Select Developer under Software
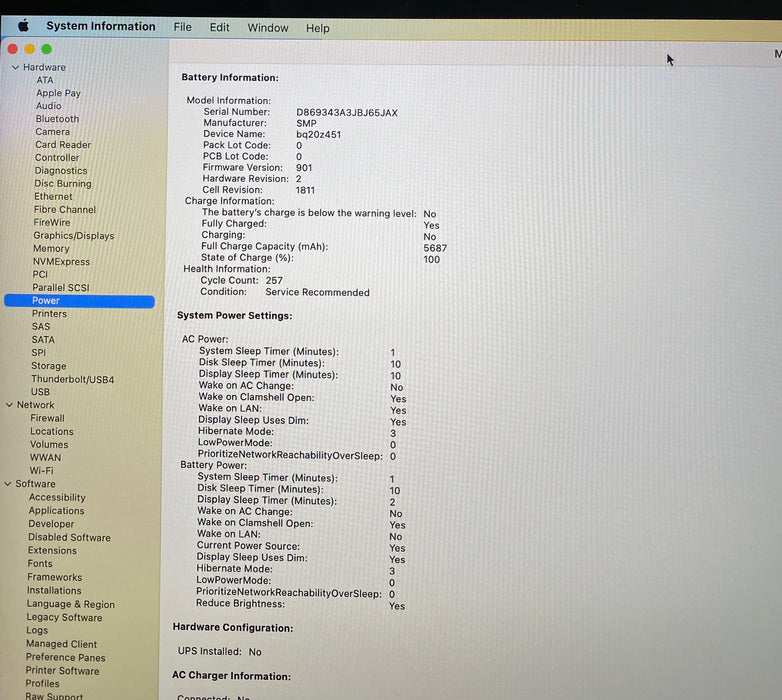 tap(51, 524)
